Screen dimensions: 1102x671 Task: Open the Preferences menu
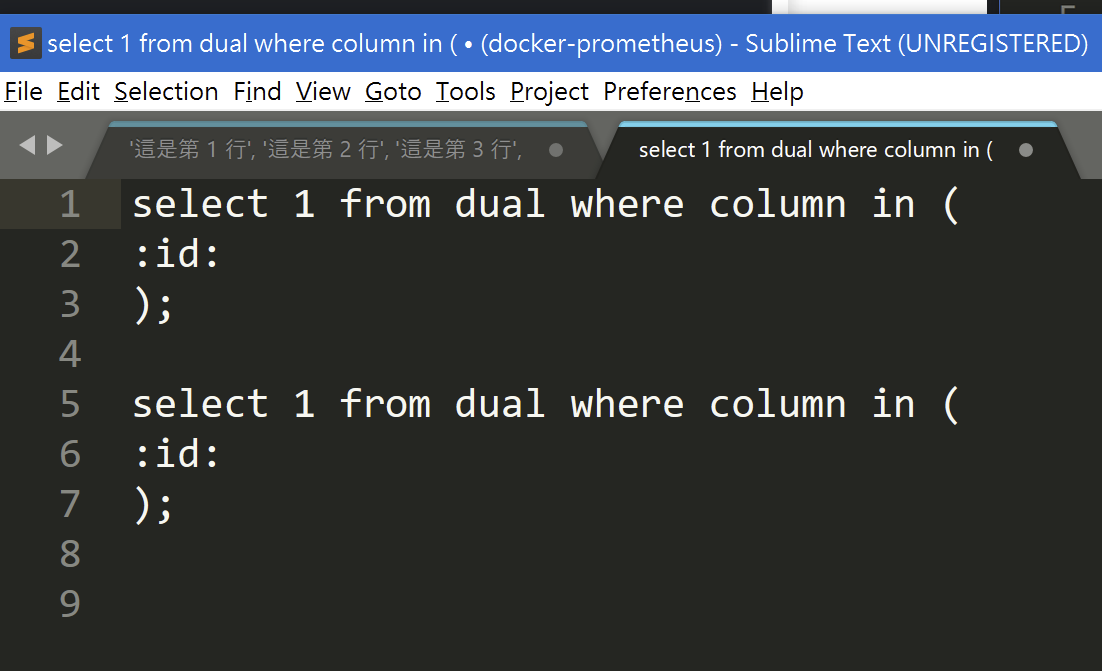point(669,91)
